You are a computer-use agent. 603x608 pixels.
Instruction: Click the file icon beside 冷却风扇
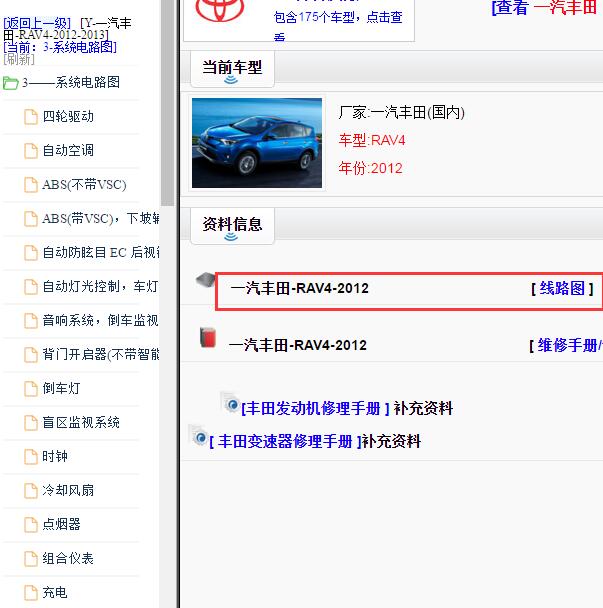point(31,491)
